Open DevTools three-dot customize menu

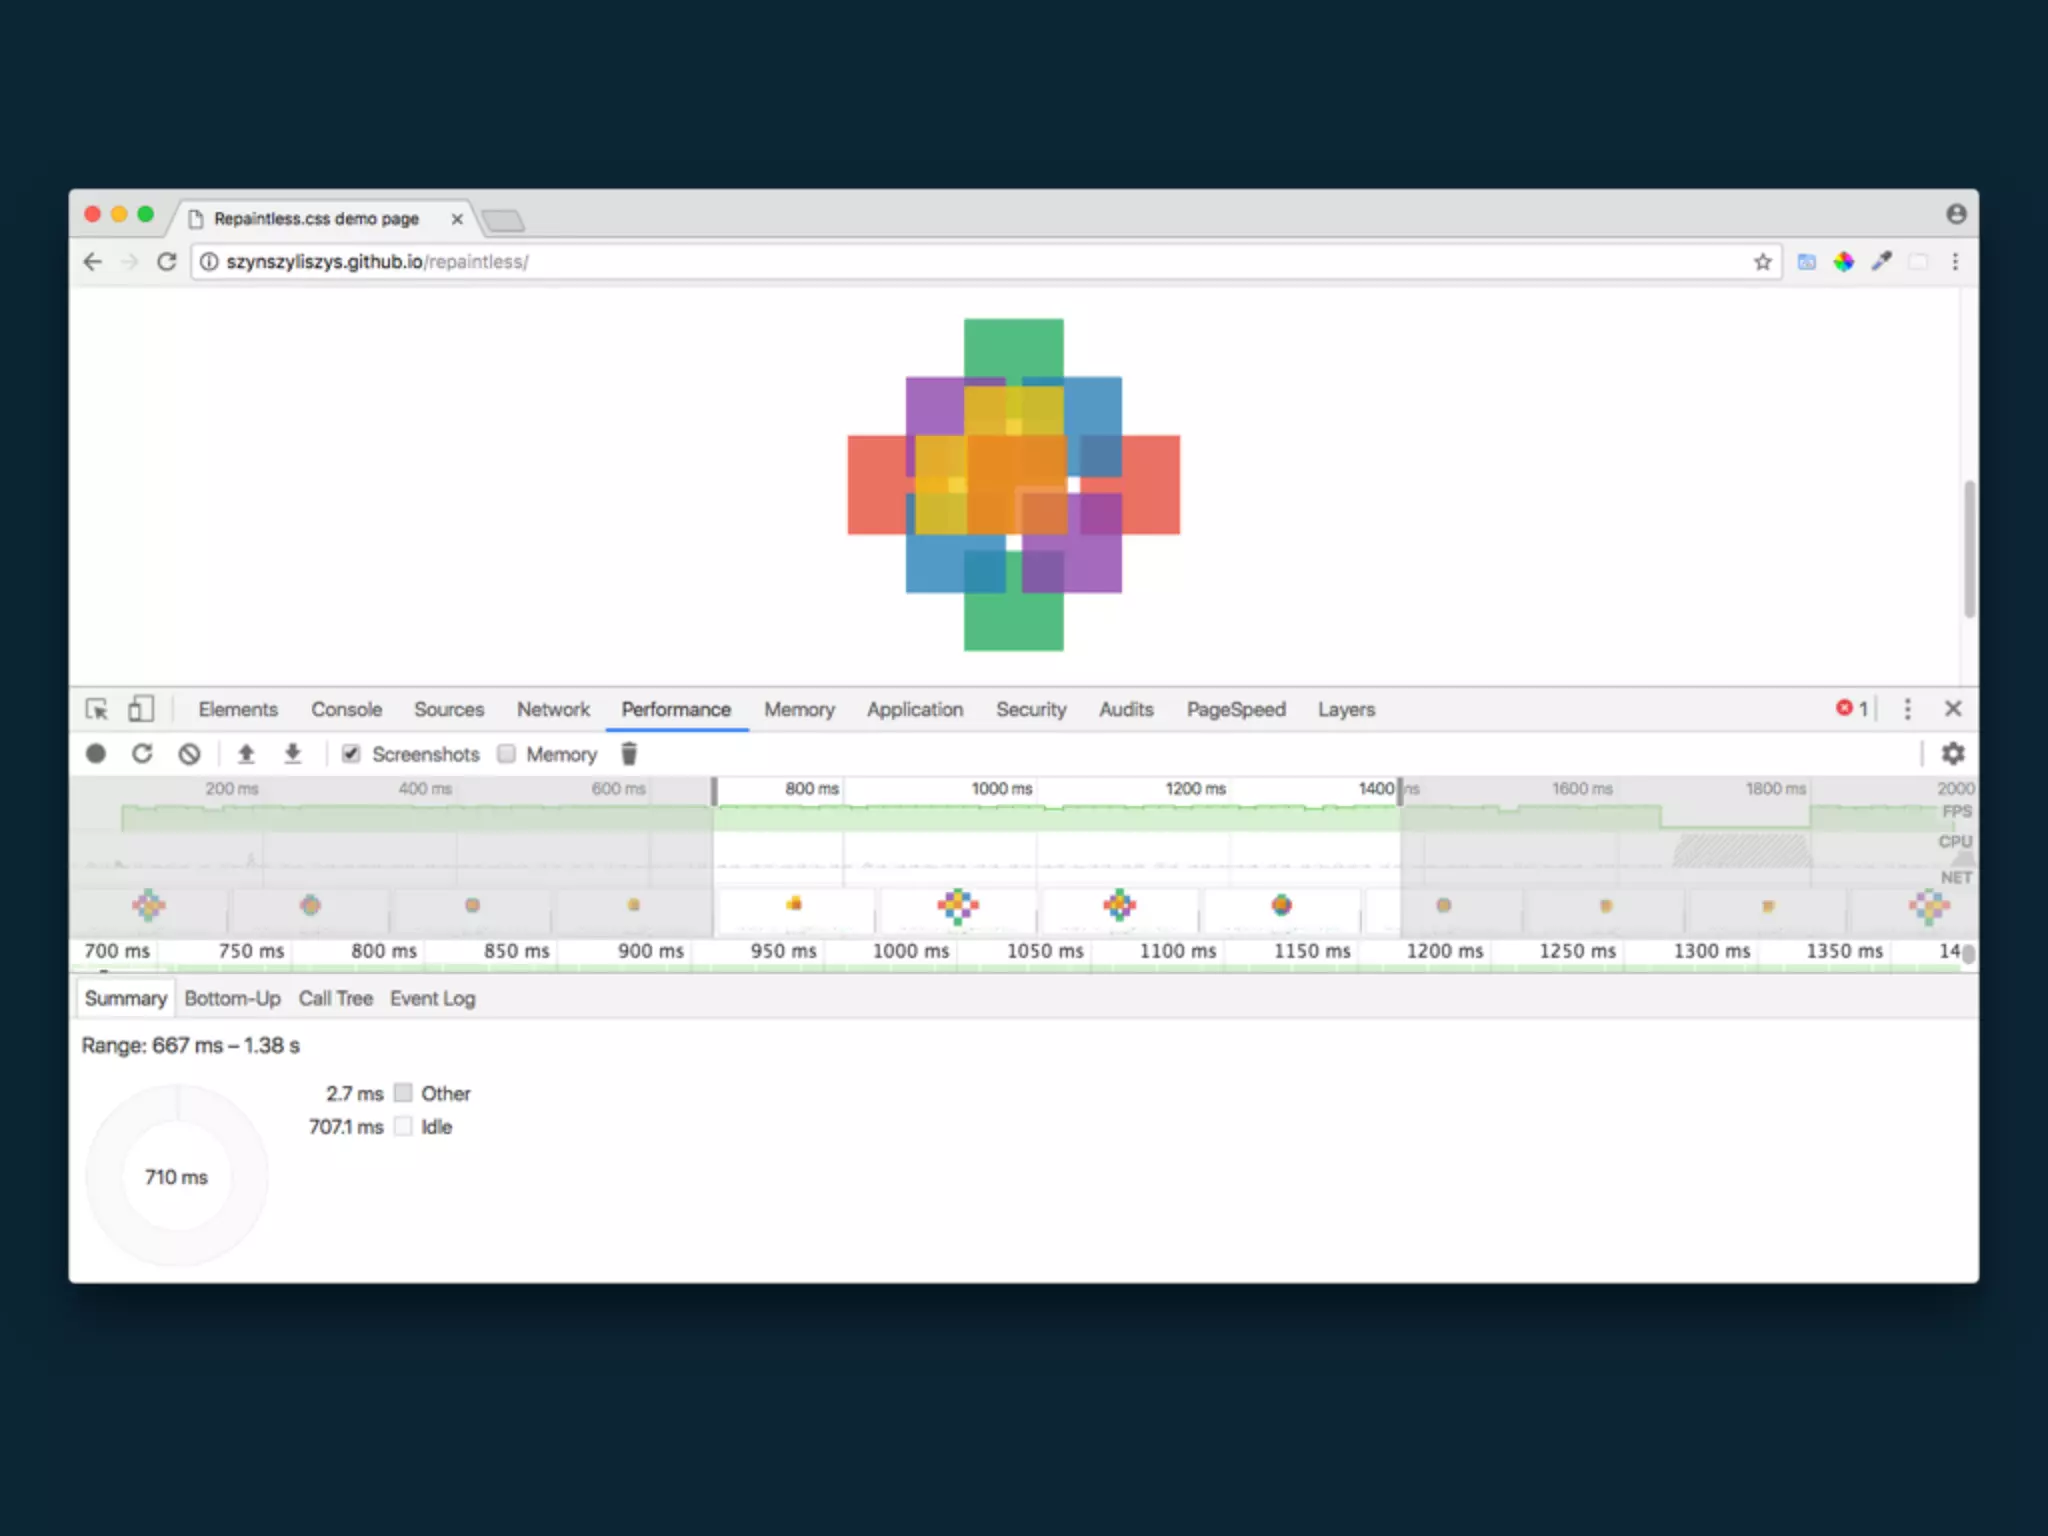1907,709
